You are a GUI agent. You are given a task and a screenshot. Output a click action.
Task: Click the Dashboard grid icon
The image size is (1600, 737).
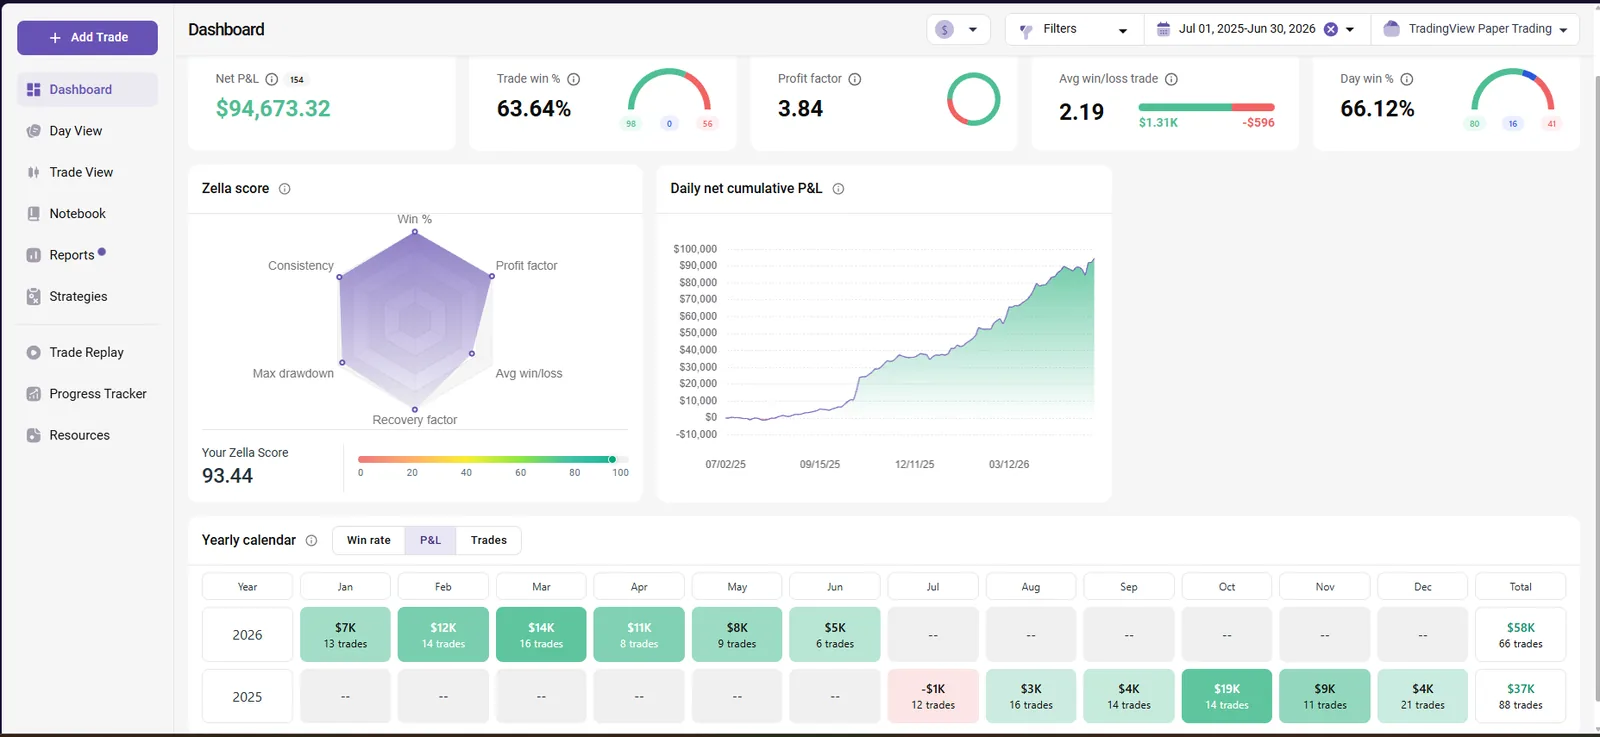coord(33,90)
